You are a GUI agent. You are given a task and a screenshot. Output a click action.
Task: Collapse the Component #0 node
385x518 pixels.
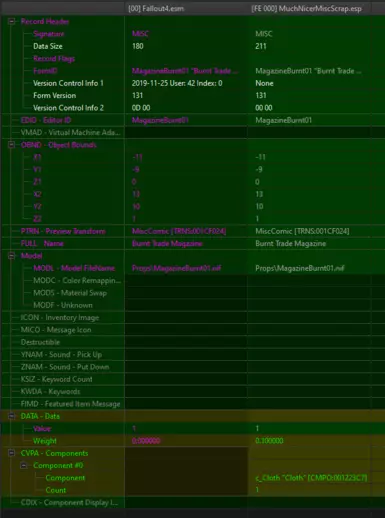pos(24,465)
